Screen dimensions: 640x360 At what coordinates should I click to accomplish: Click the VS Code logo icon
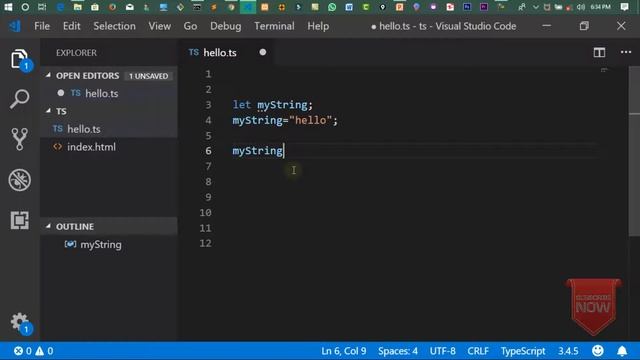click(15, 26)
